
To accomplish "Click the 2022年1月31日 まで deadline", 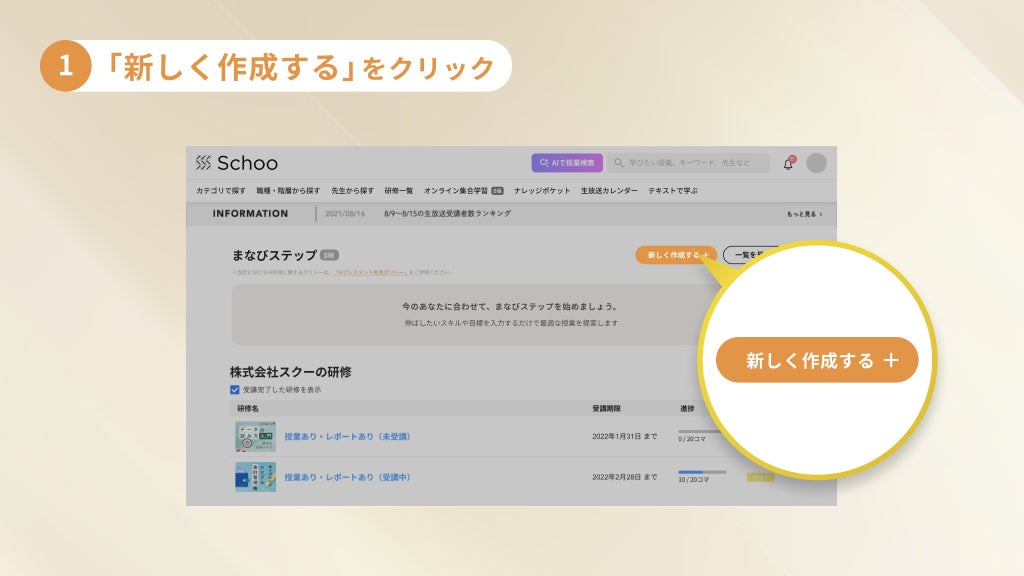I will [624, 436].
